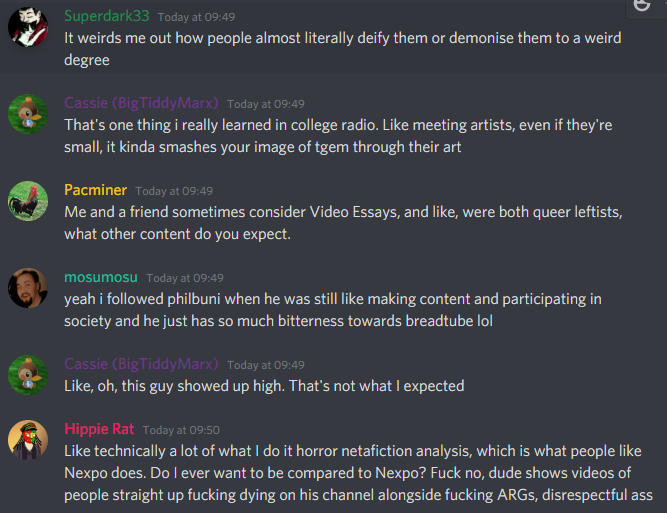Click Hippie Rat's message about Nexpo
The width and height of the screenshot is (667, 513).
point(358,473)
